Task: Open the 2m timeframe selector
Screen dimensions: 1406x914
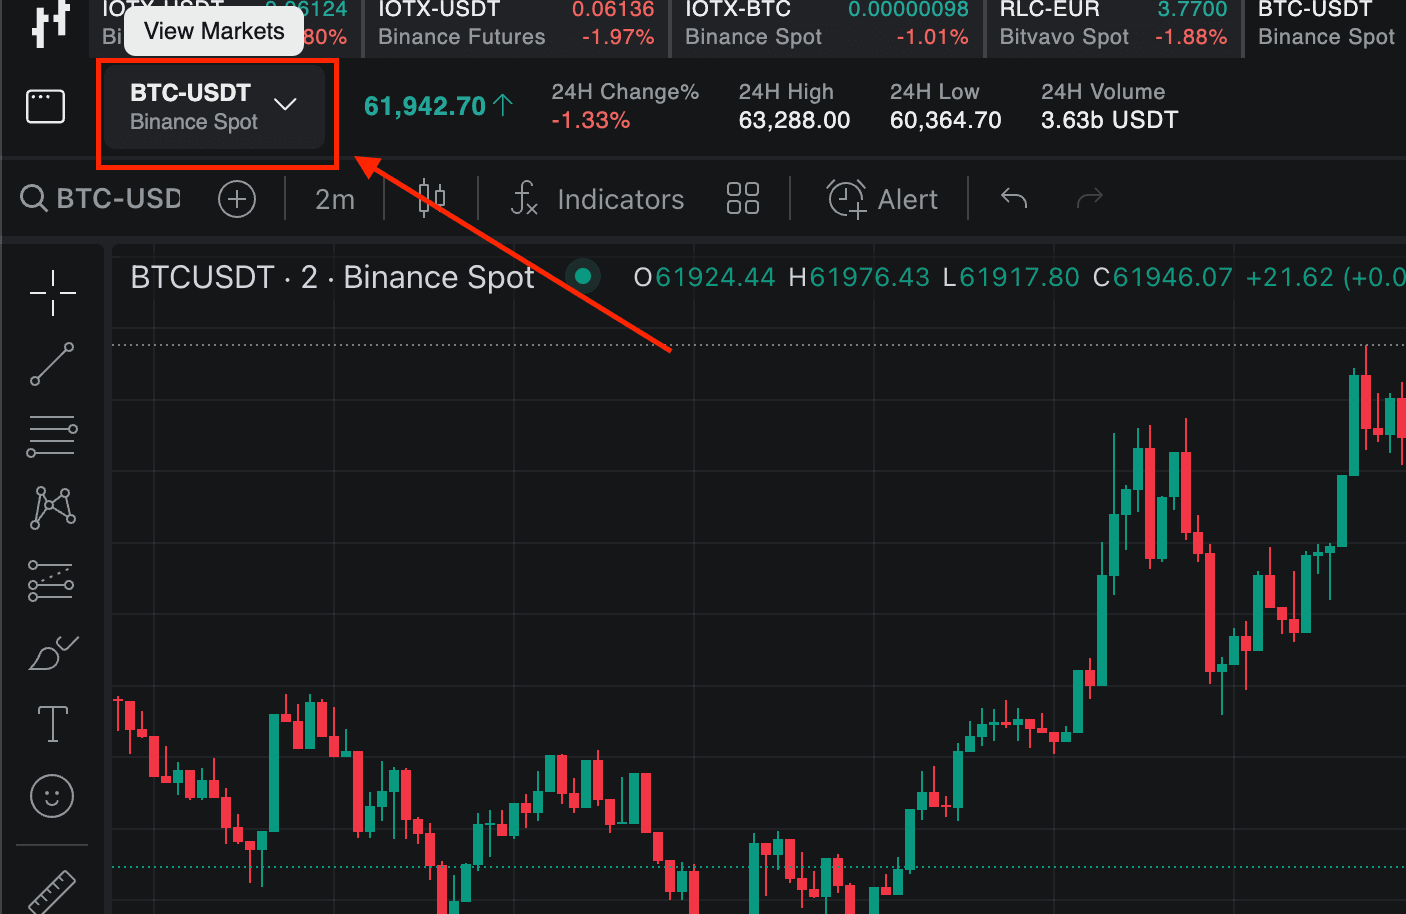Action: (335, 199)
